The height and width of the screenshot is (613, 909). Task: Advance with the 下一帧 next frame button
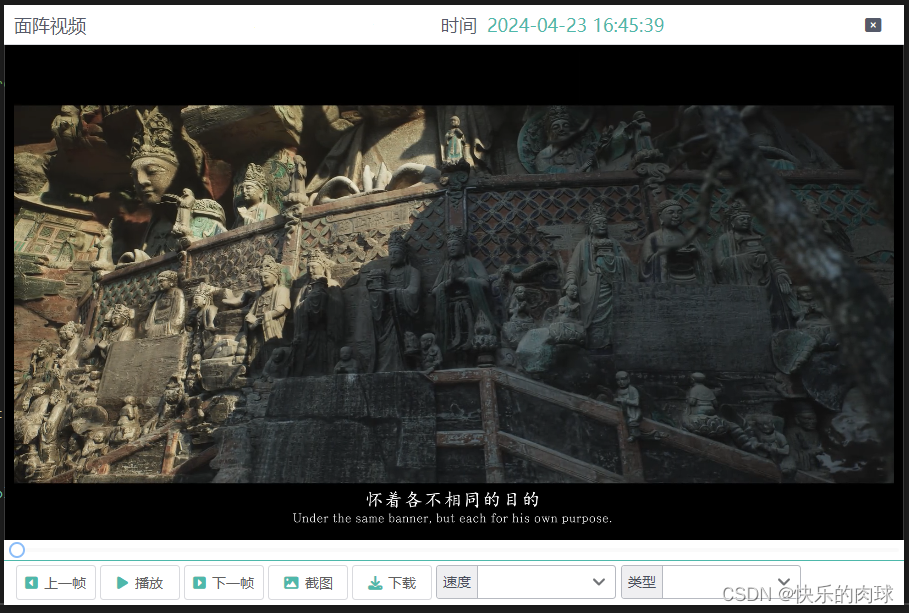(x=224, y=582)
